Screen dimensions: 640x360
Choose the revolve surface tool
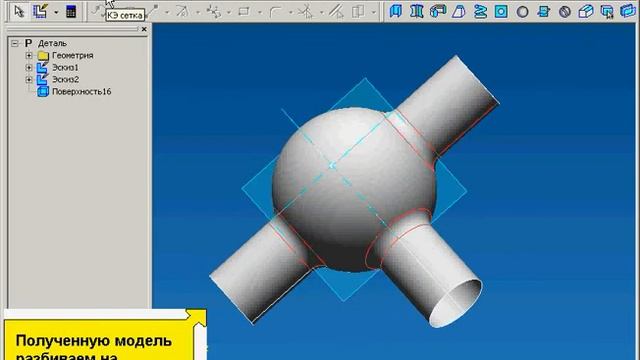click(x=417, y=11)
